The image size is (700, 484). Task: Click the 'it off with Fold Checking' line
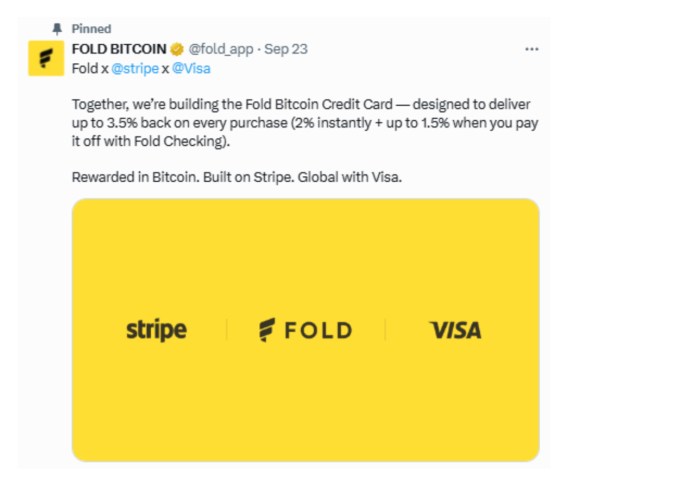(150, 141)
